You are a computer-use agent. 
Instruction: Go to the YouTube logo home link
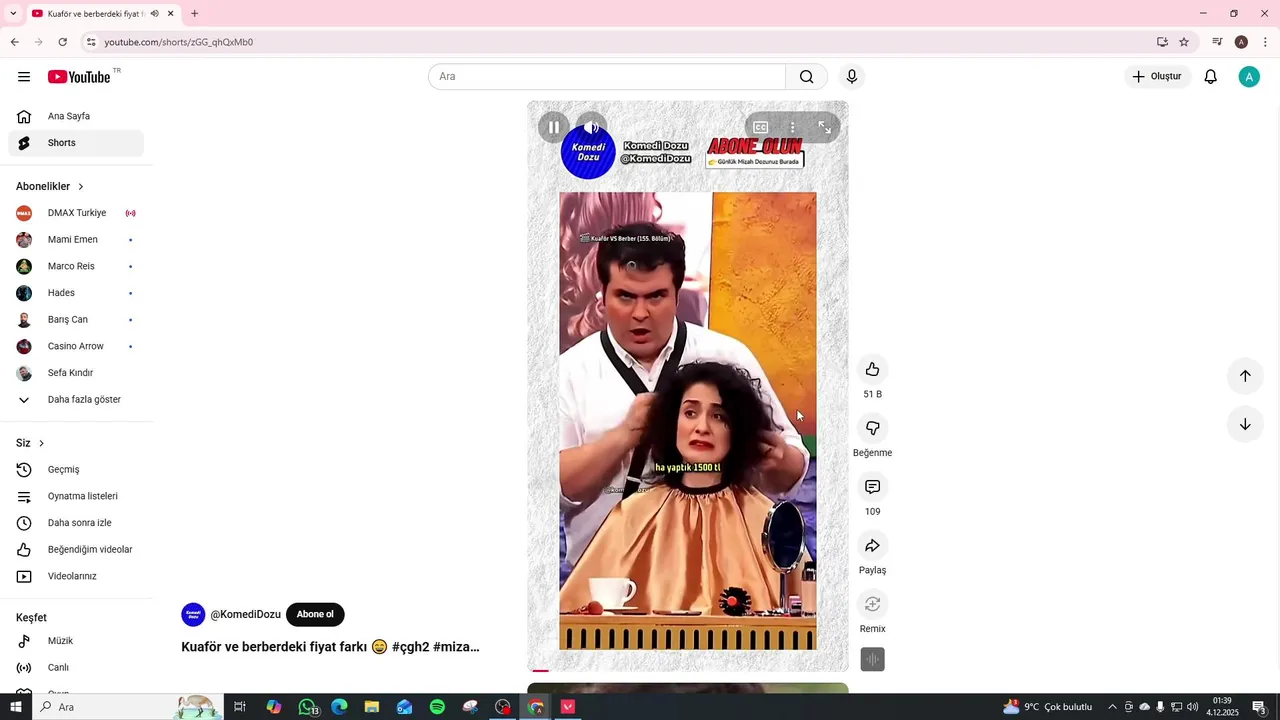click(x=79, y=77)
